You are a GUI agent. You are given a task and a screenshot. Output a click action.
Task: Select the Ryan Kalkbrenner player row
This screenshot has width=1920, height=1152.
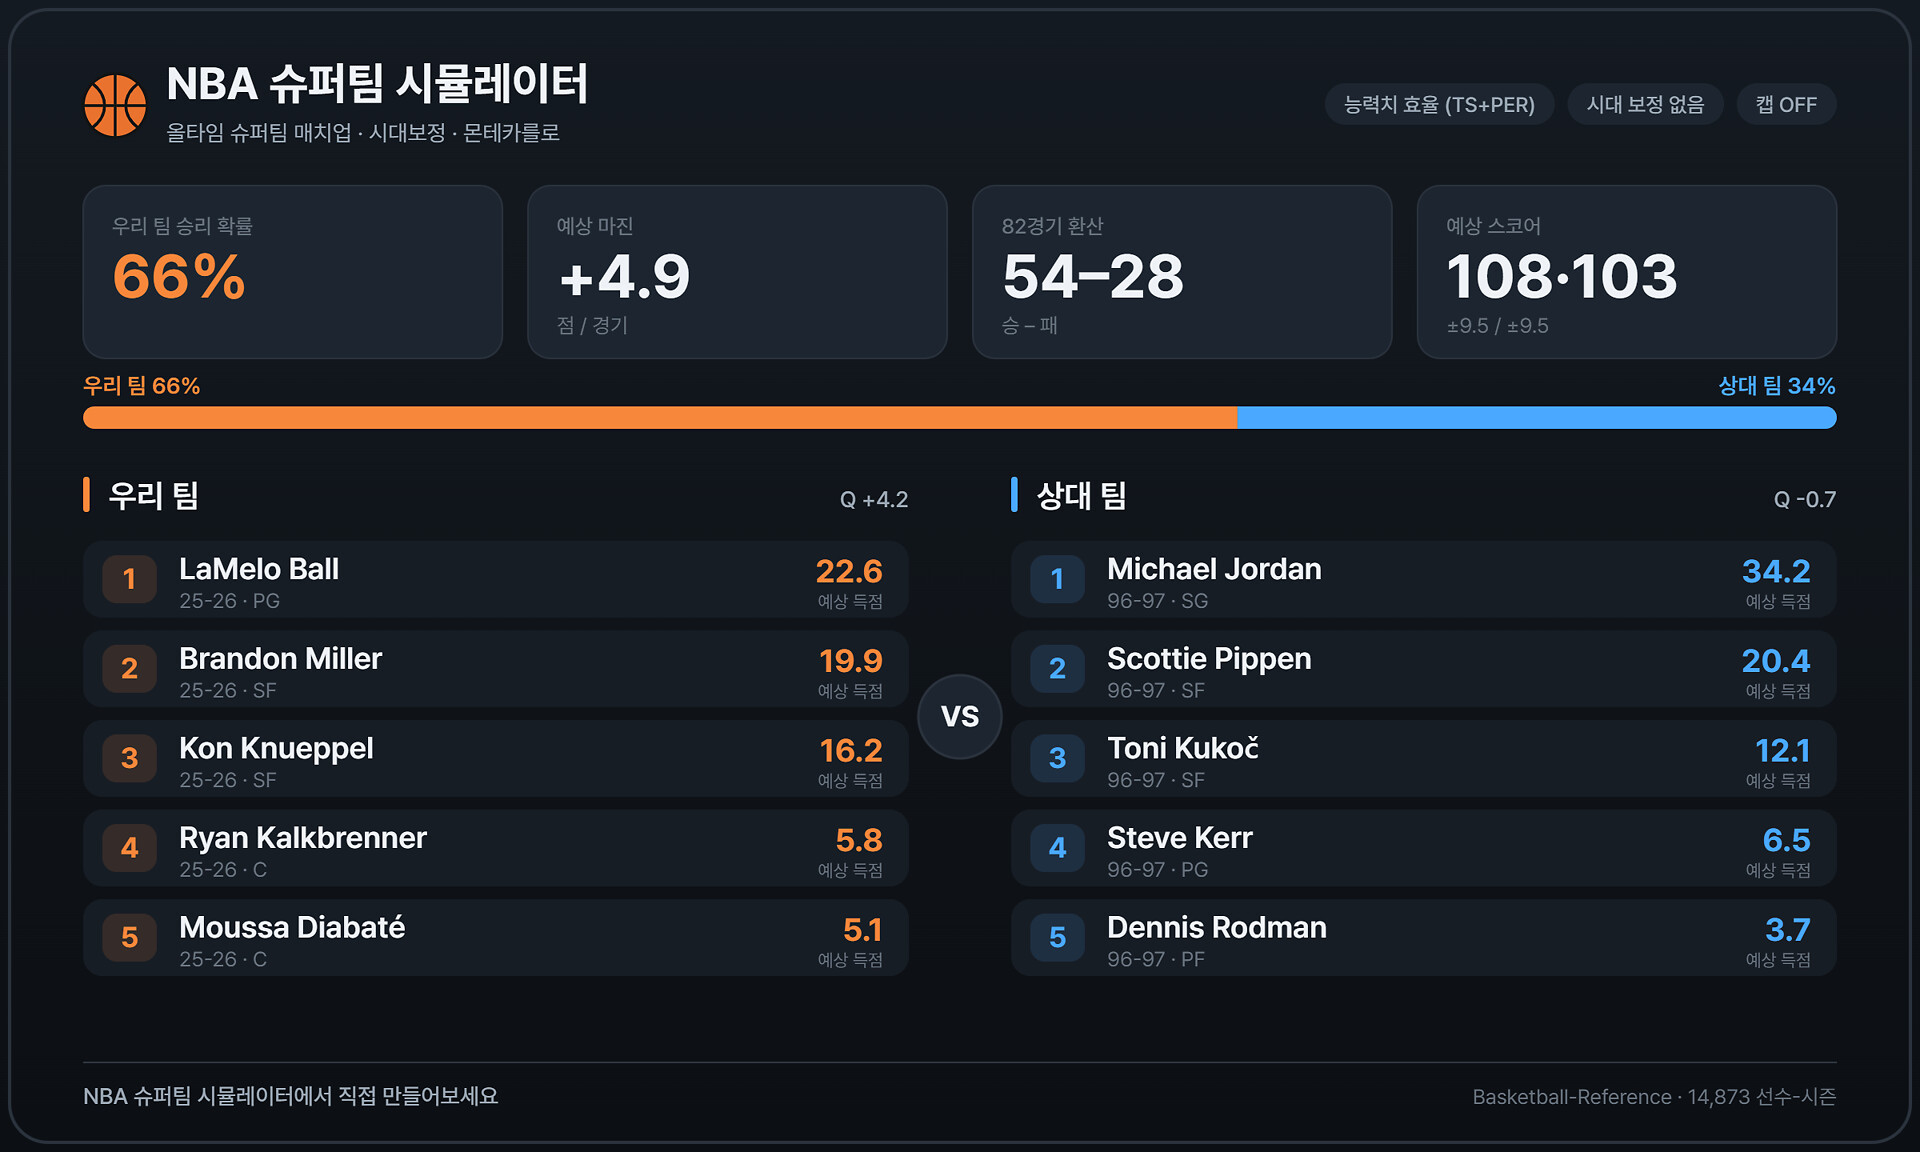(495, 848)
